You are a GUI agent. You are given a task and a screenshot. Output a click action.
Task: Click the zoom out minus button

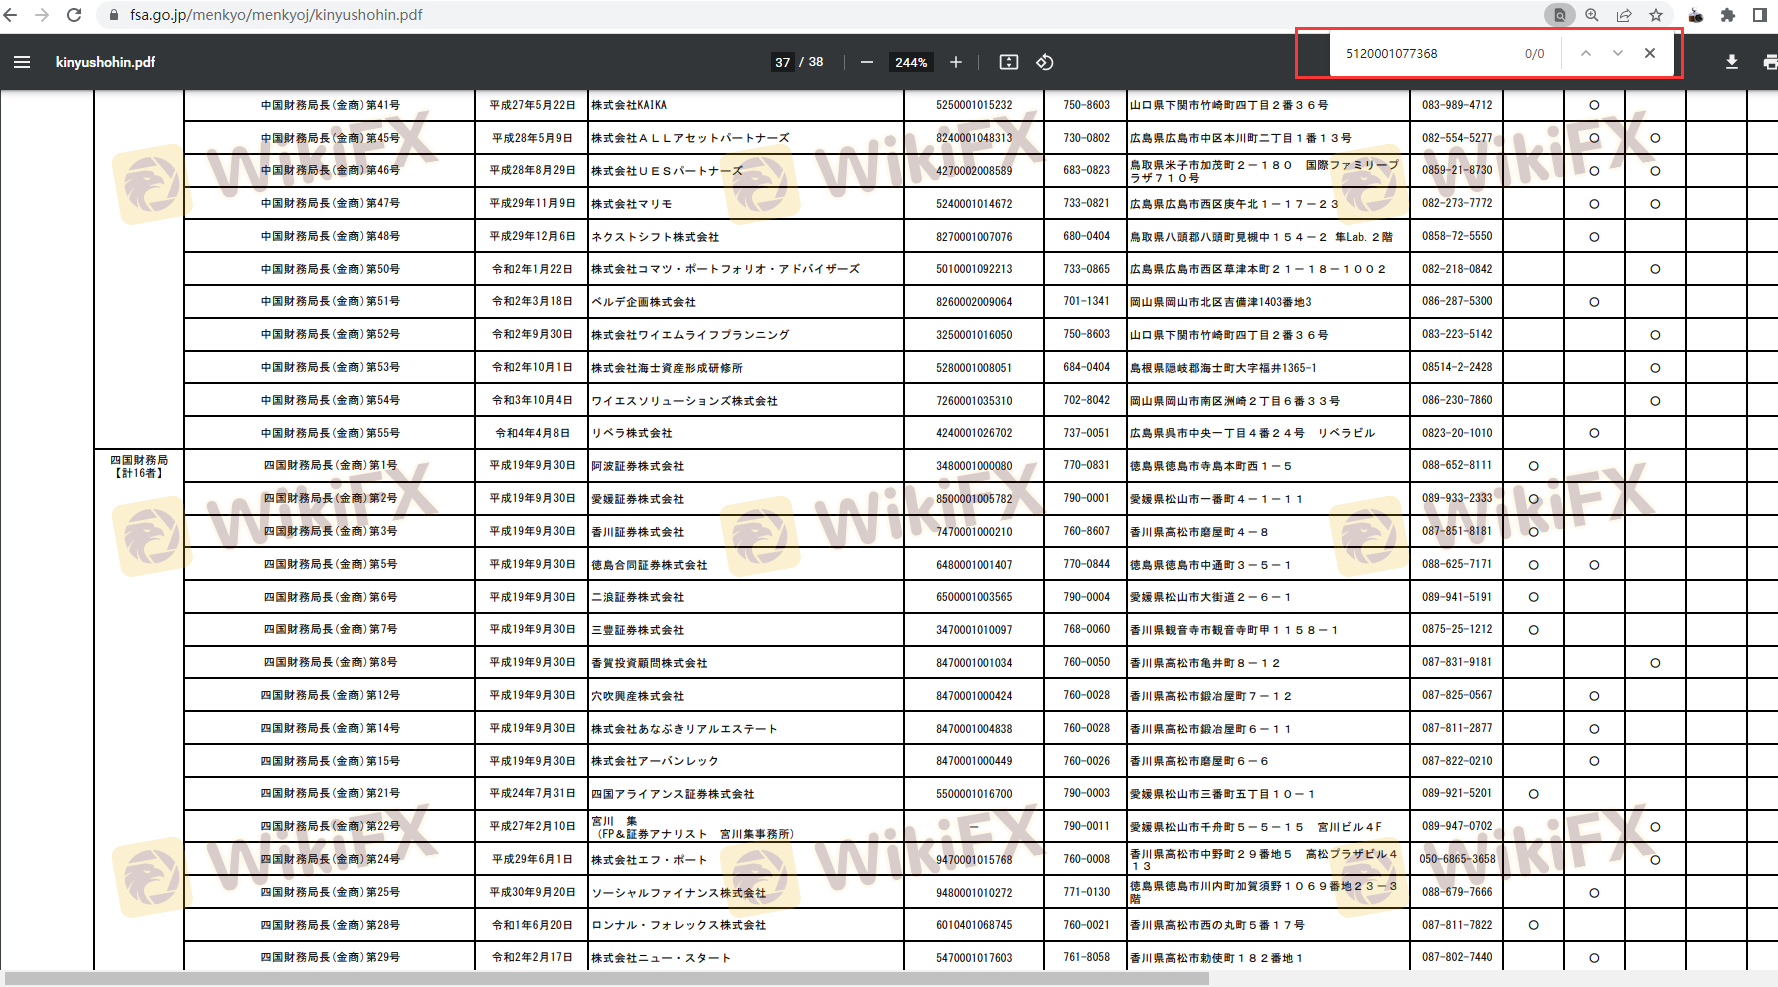tap(867, 62)
